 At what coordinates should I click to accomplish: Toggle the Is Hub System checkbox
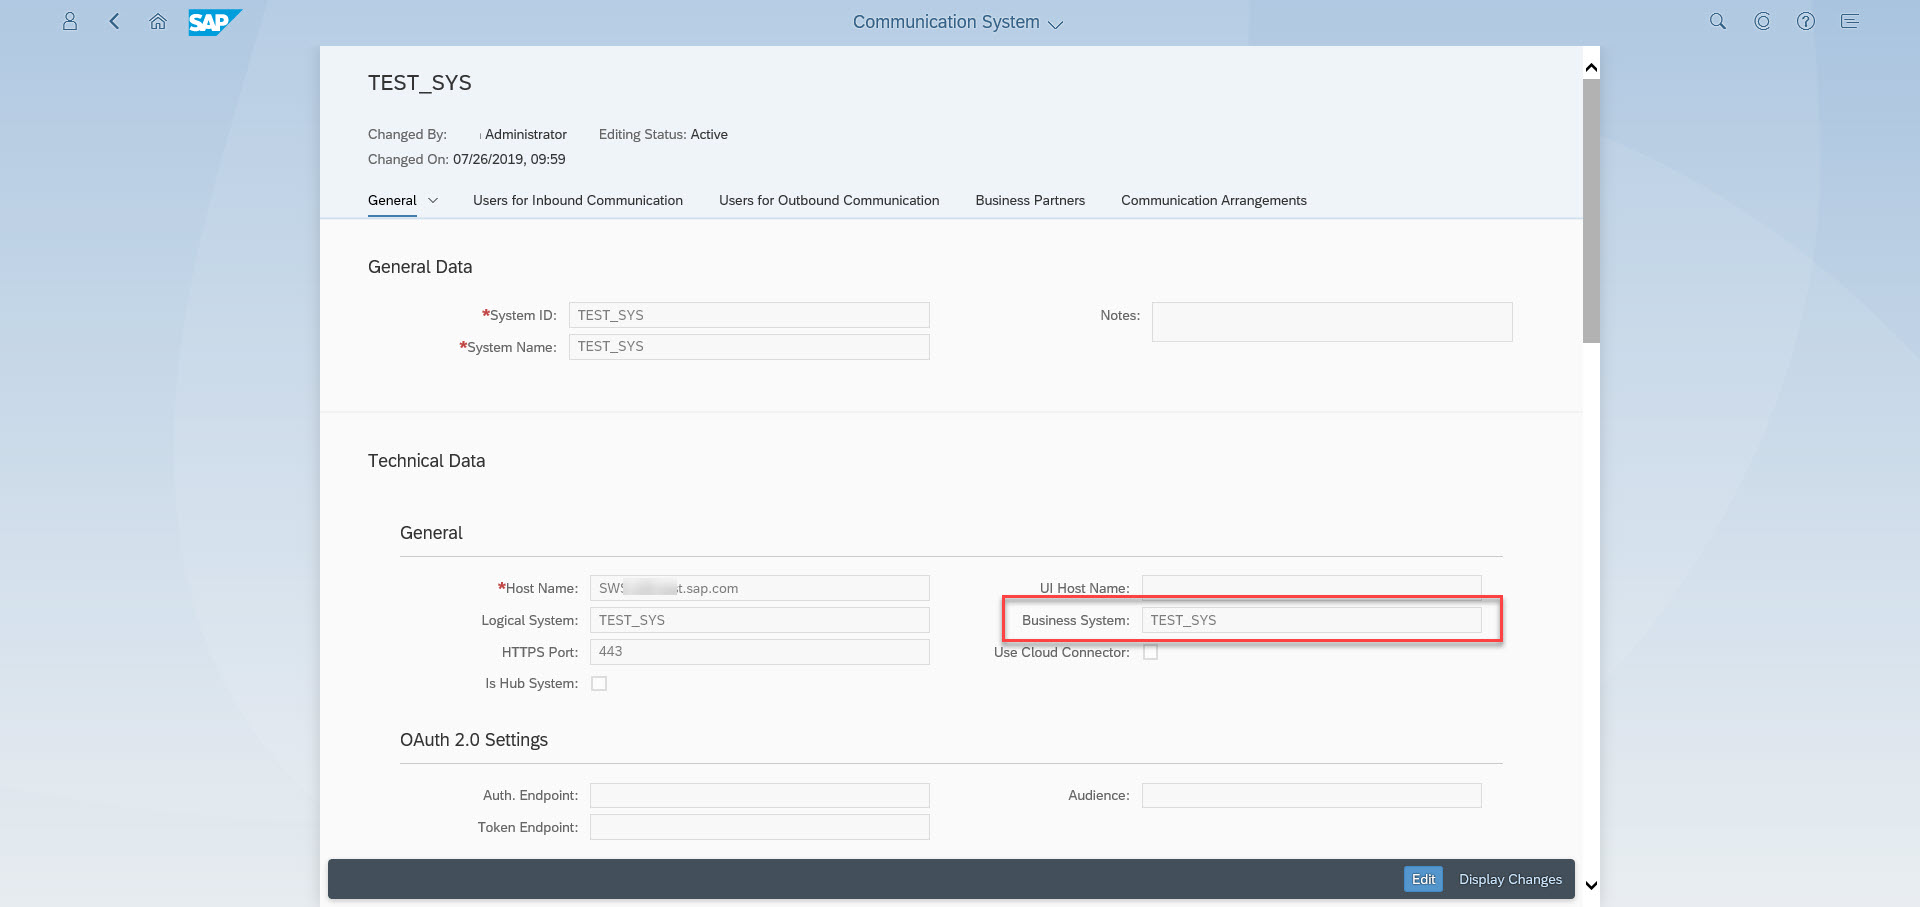pos(599,683)
